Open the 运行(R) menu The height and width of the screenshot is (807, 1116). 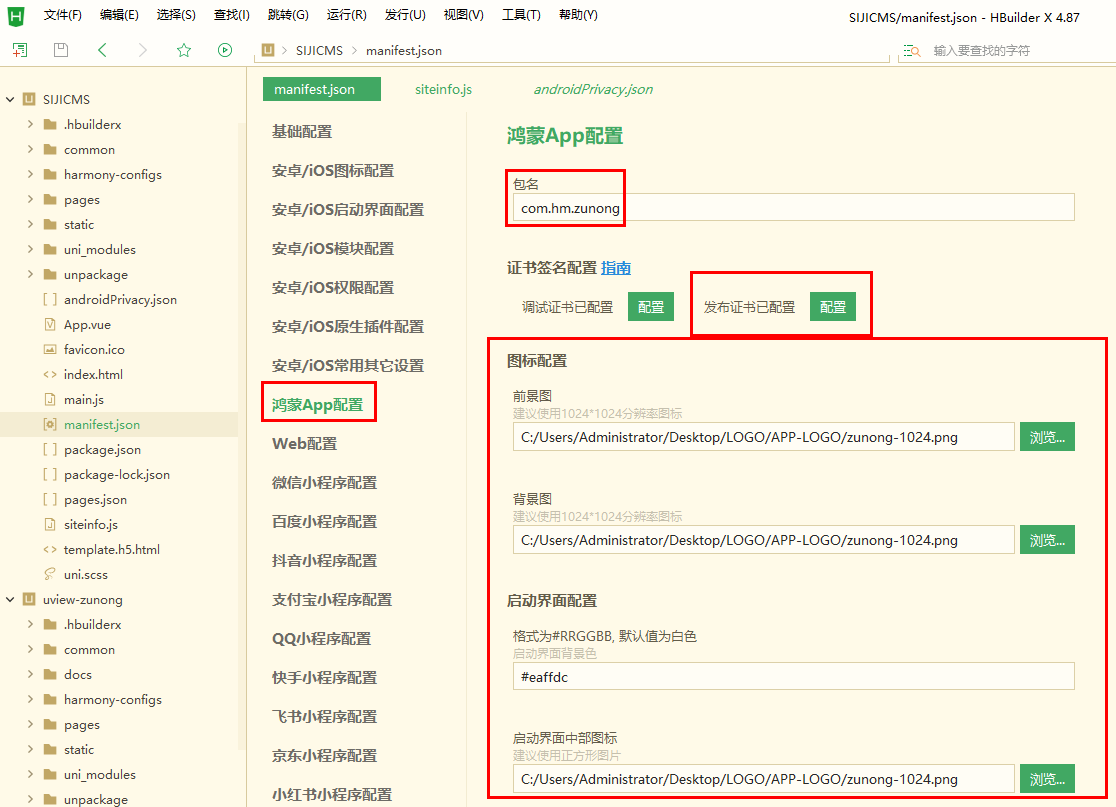(x=347, y=15)
